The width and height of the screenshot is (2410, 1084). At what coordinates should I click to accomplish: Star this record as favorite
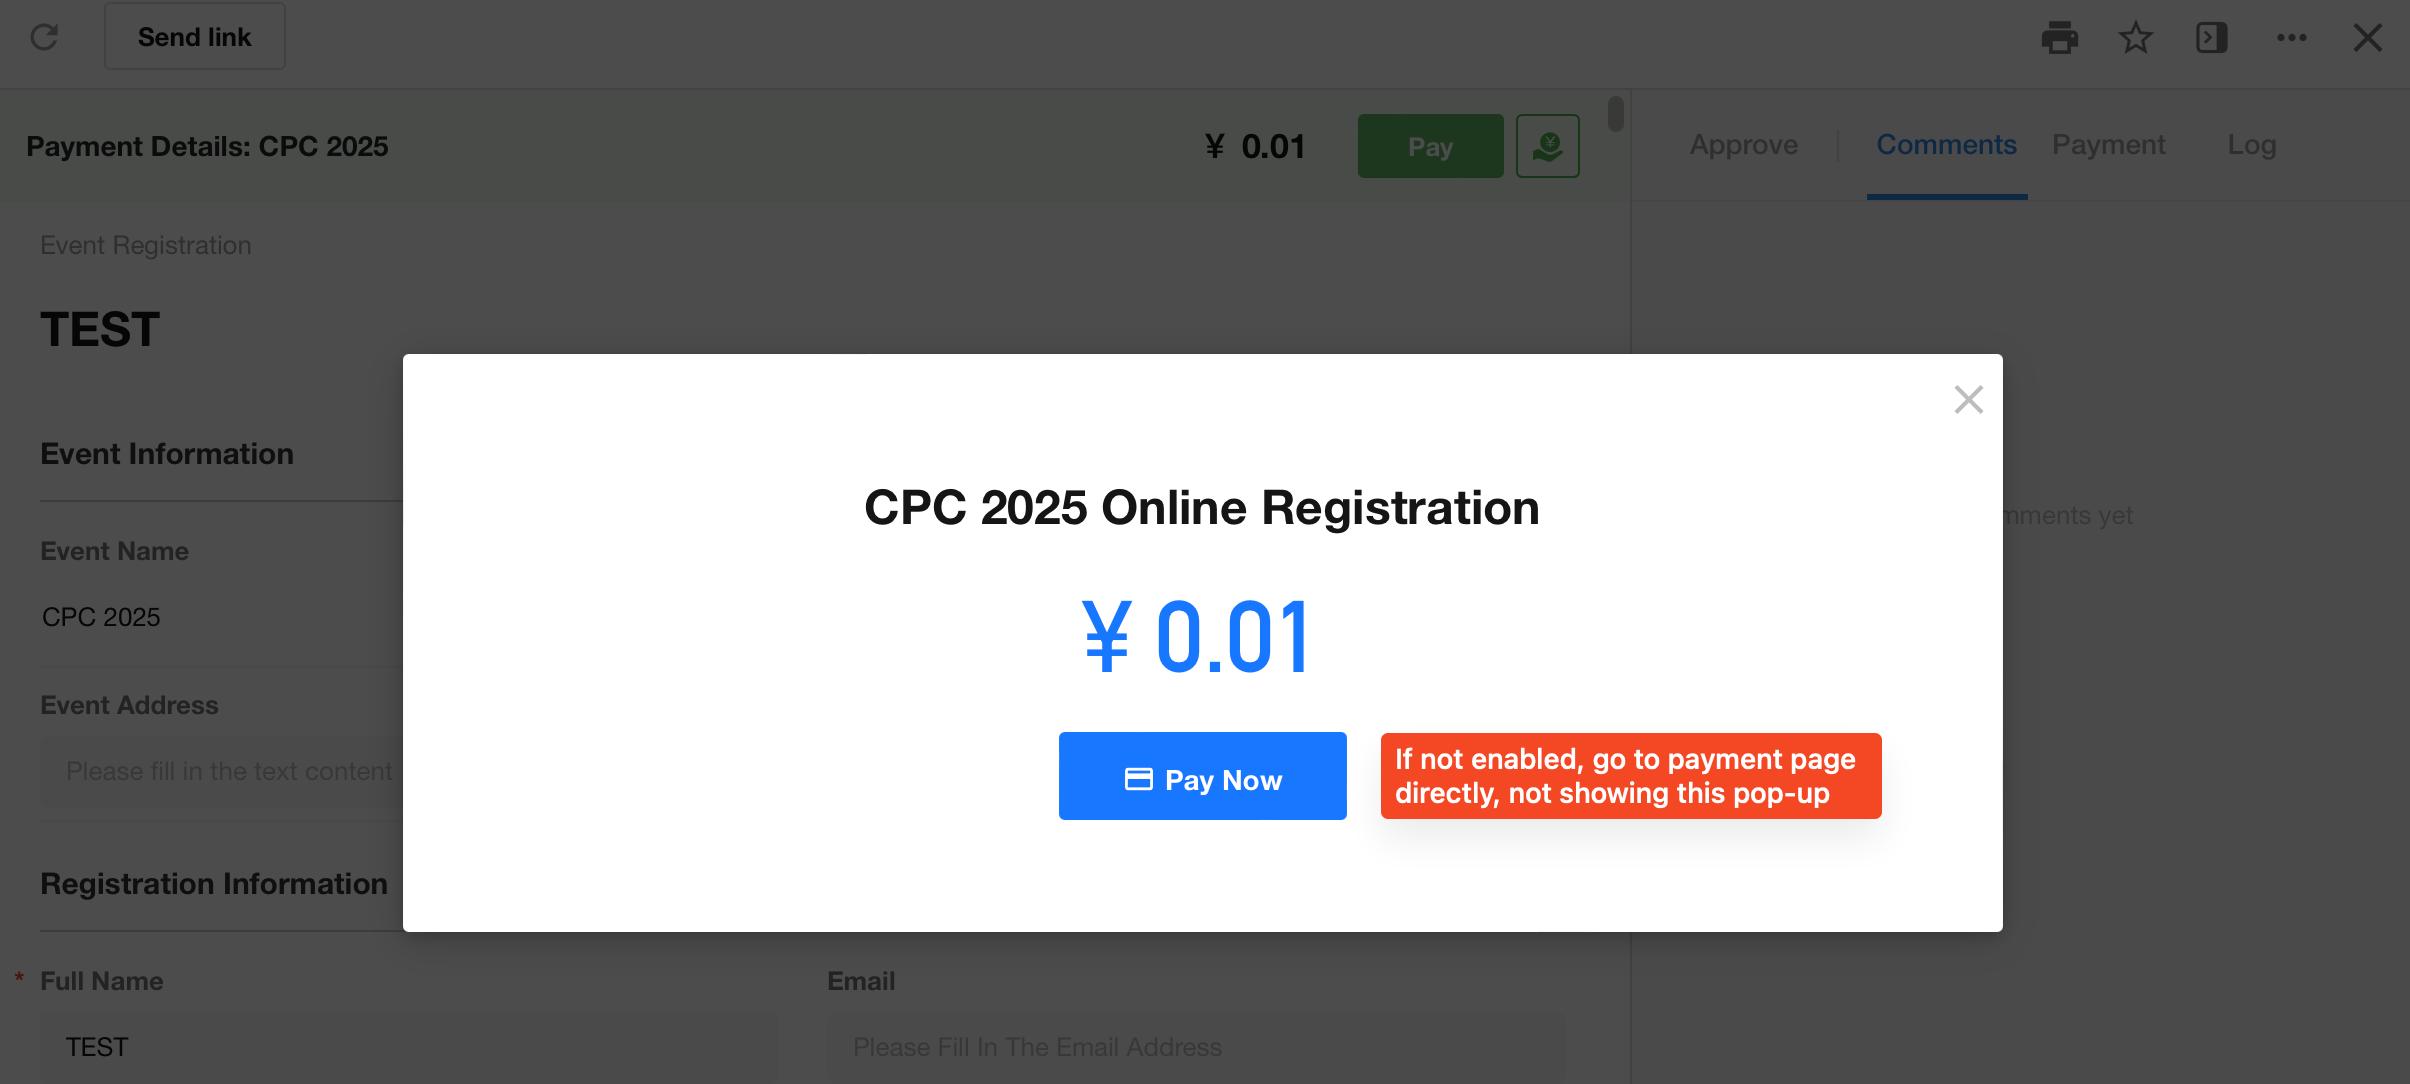2135,38
